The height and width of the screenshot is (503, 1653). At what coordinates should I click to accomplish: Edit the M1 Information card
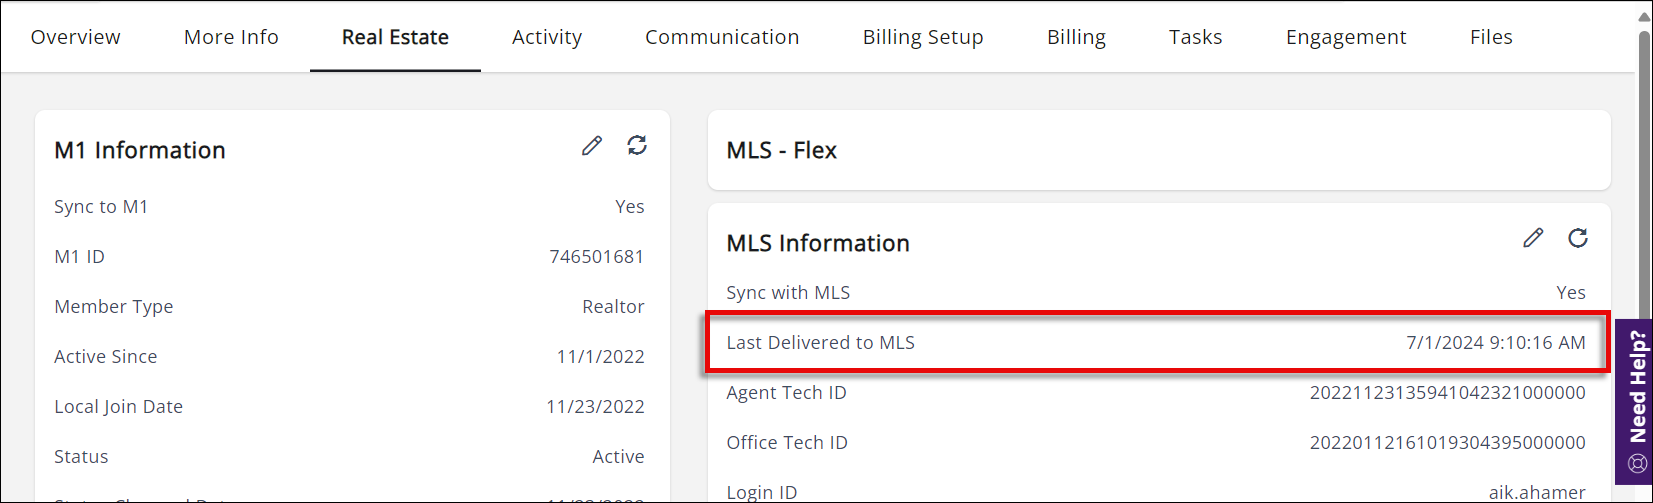(592, 146)
